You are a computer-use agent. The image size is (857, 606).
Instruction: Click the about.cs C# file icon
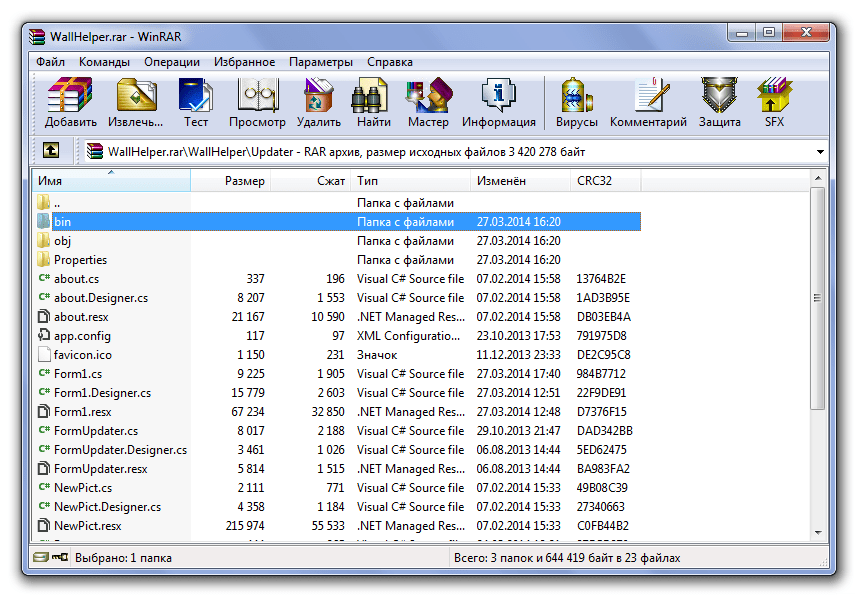[44, 278]
